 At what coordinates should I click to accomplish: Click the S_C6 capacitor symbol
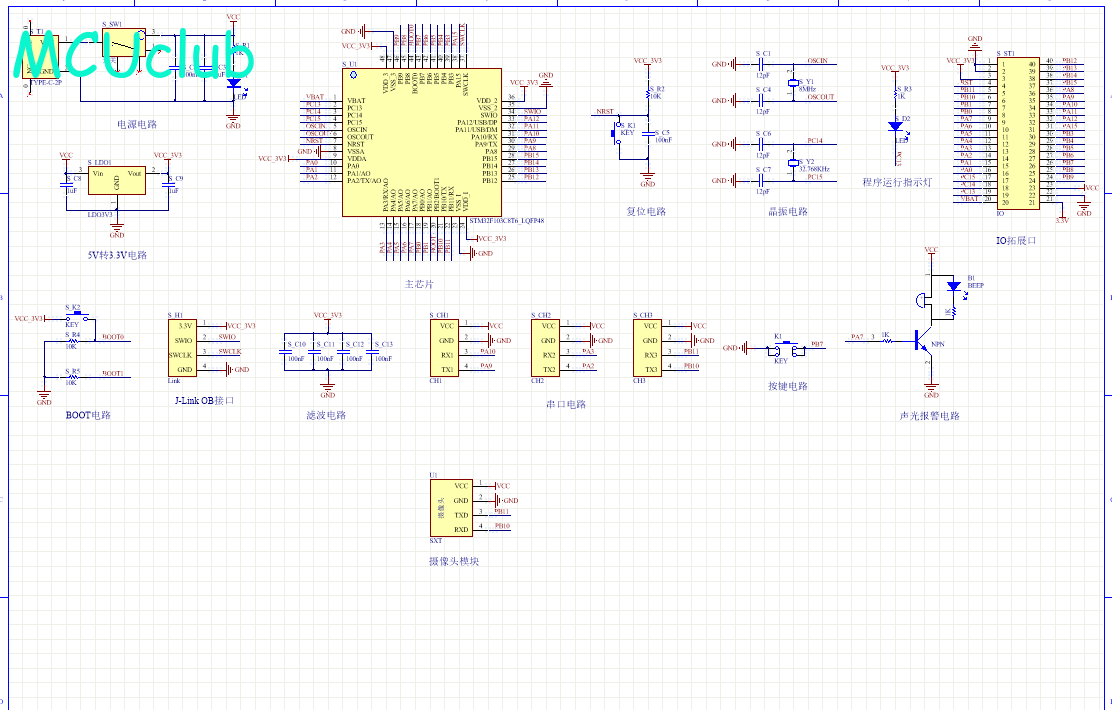[761, 144]
